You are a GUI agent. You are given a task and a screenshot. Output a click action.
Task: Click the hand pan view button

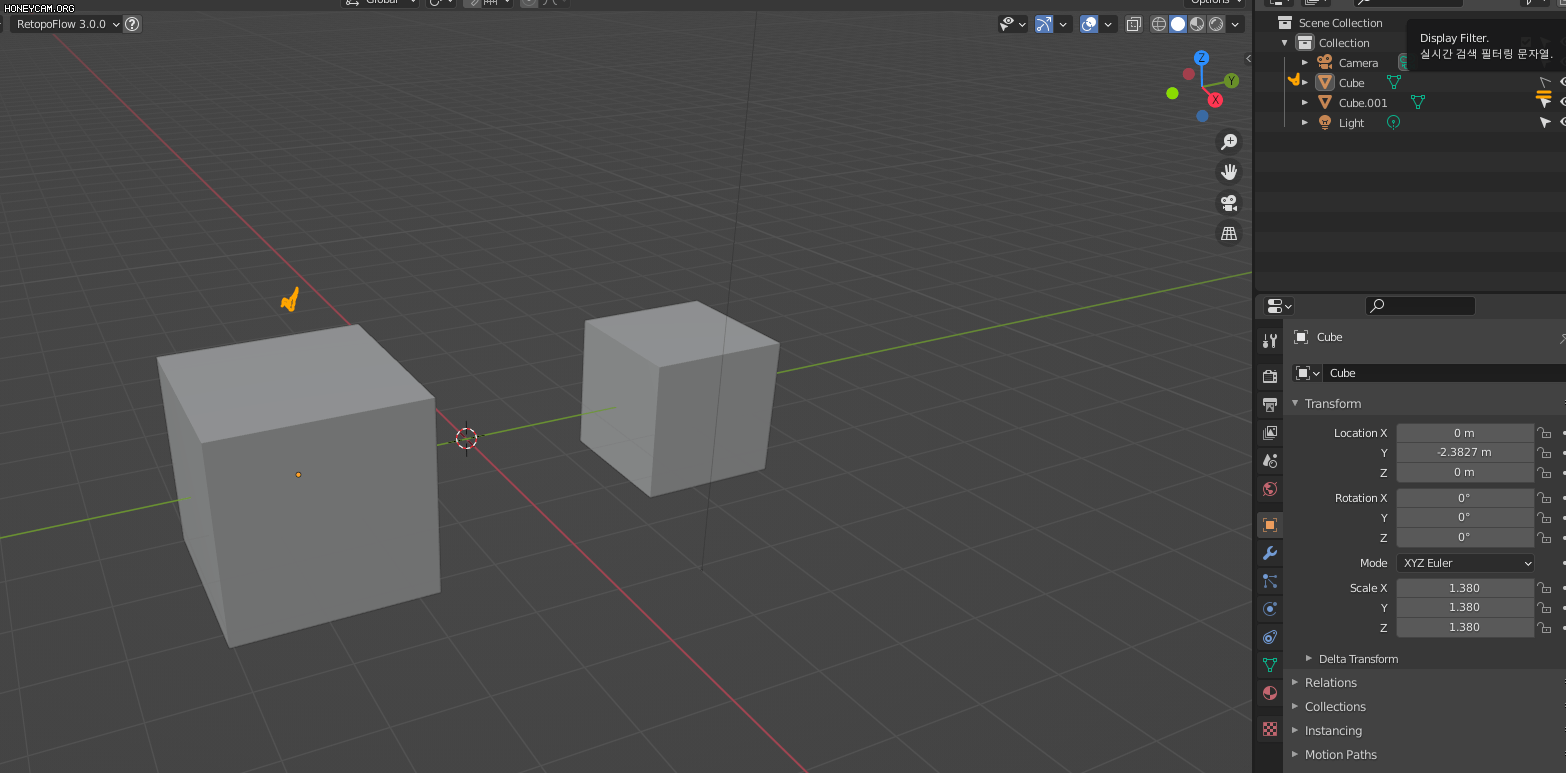tap(1229, 172)
